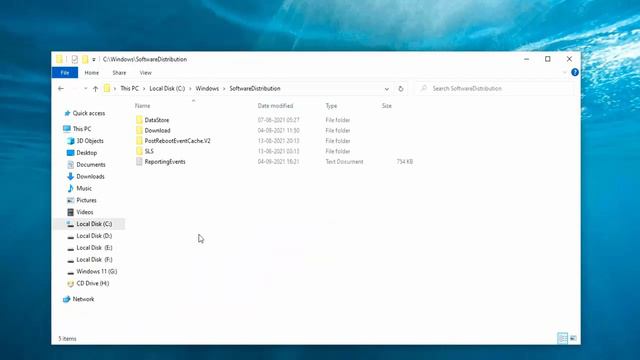The image size is (640, 360).
Task: Click the Downloads arrow icon in sidebar
Action: [x=71, y=176]
